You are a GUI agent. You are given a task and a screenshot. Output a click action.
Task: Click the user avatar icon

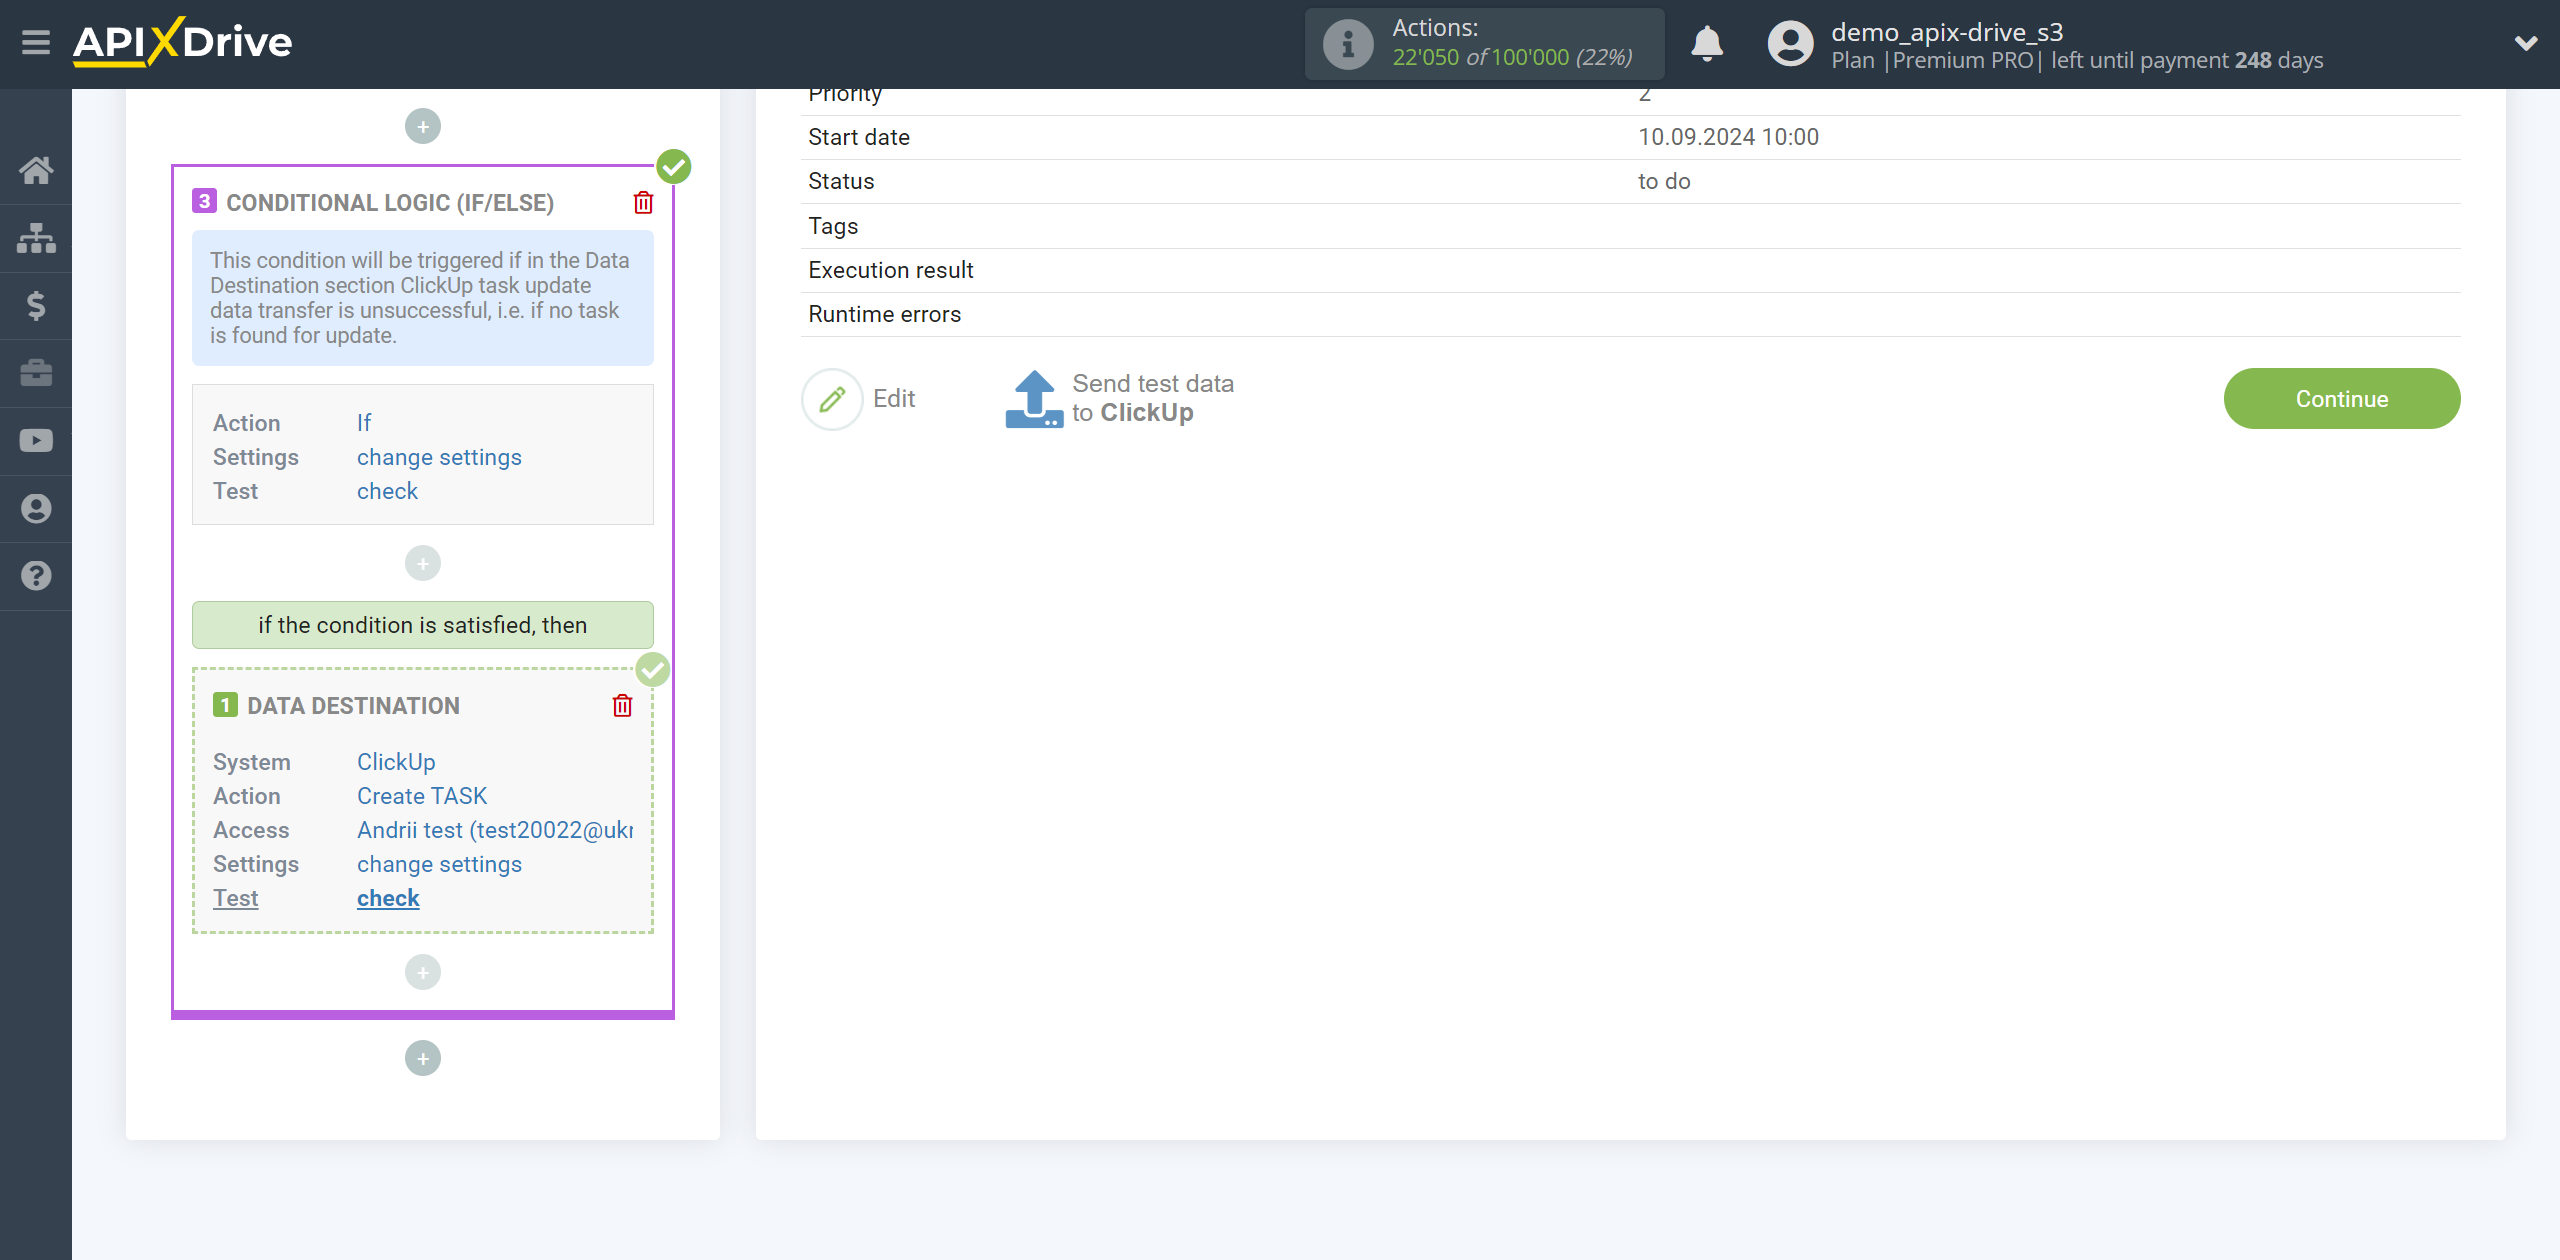pos(1790,43)
